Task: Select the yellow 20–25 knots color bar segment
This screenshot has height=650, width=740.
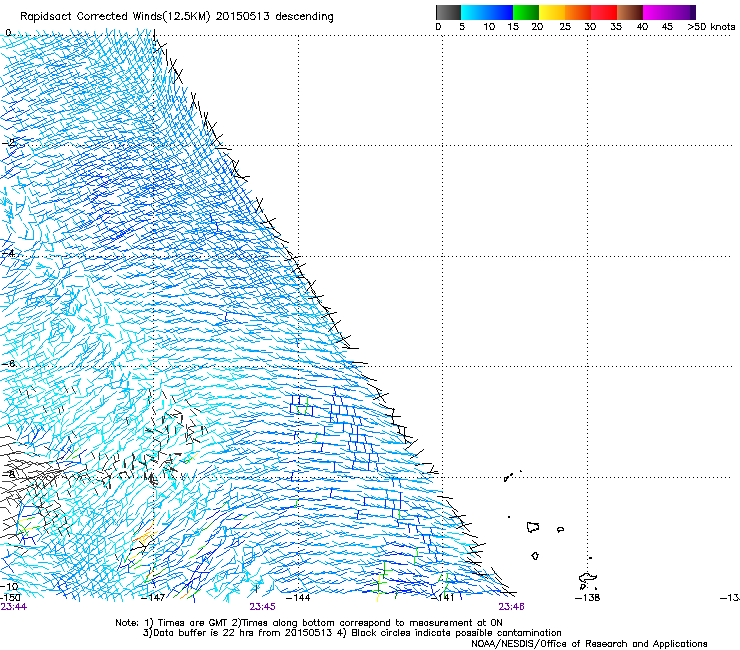Action: click(552, 12)
